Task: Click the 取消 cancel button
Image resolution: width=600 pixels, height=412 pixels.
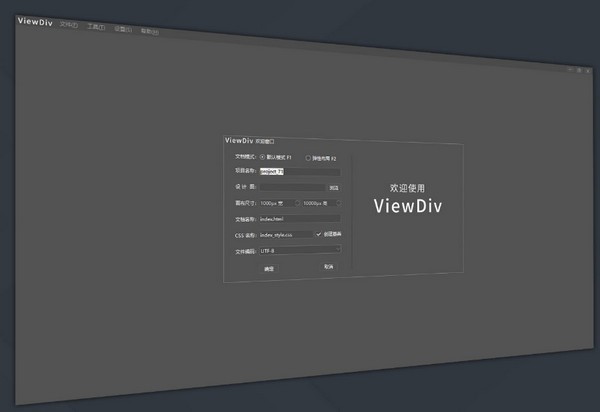Action: (x=329, y=267)
